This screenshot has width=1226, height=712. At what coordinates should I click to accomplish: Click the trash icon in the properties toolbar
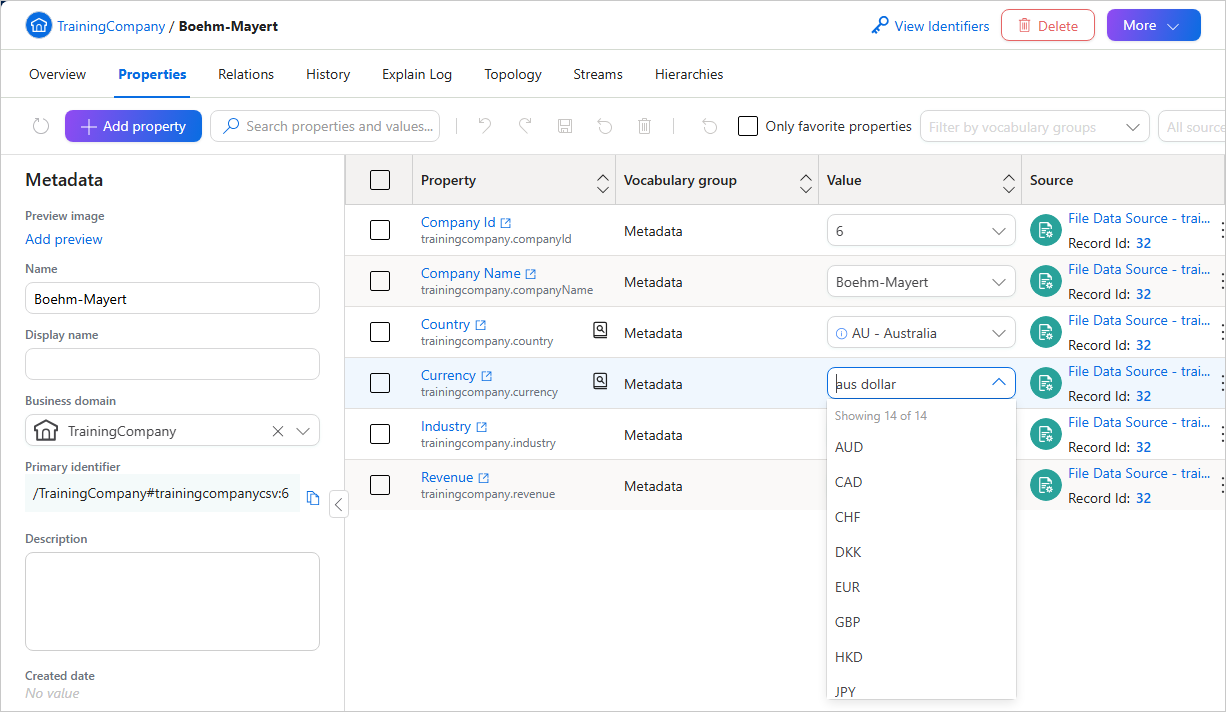[645, 126]
